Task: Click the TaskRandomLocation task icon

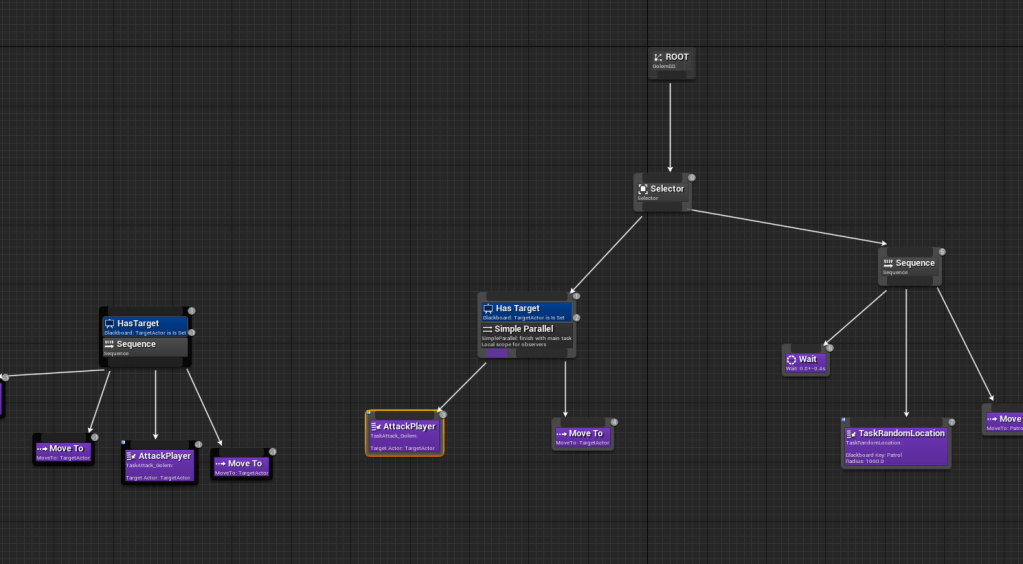Action: (x=851, y=434)
